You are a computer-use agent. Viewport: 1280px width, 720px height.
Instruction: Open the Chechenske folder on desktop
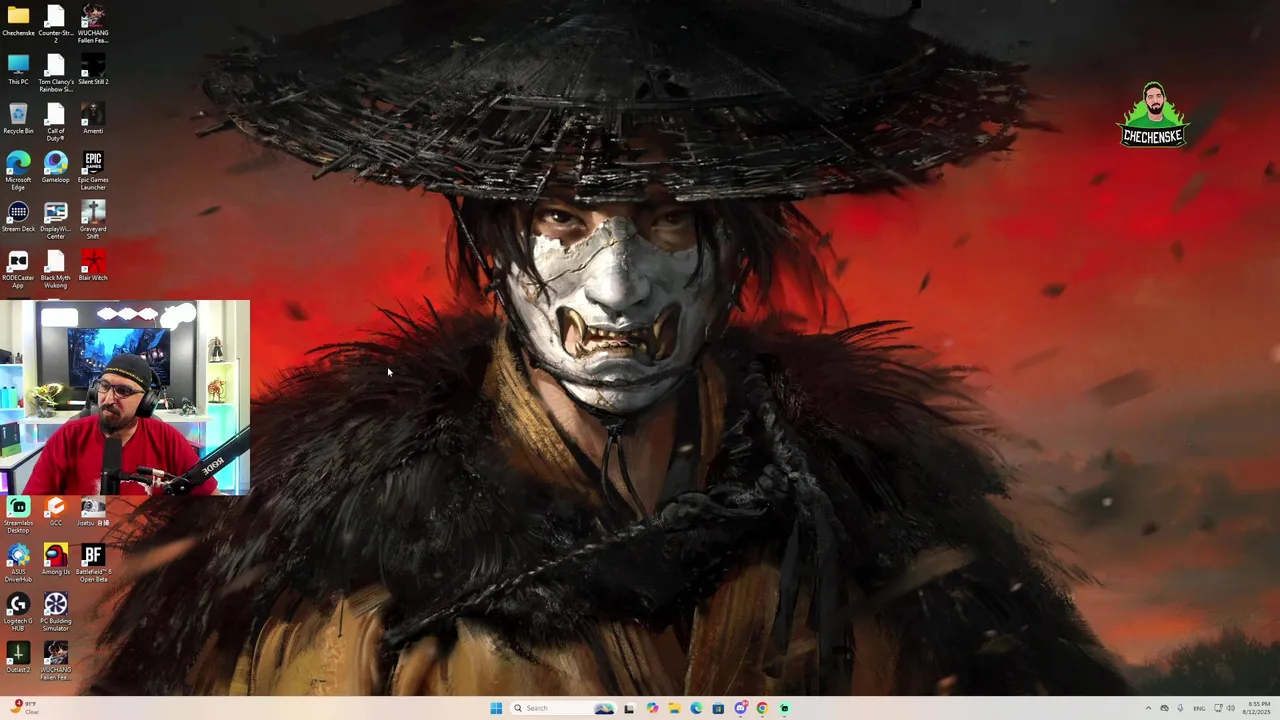coord(18,21)
